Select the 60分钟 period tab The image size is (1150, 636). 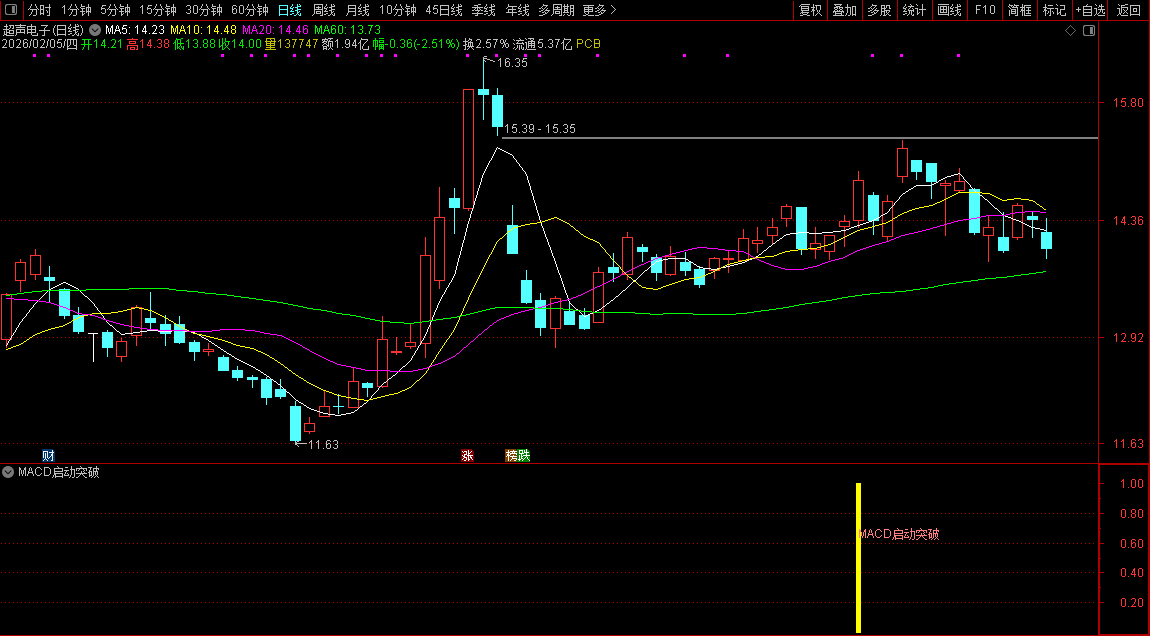pyautogui.click(x=249, y=10)
